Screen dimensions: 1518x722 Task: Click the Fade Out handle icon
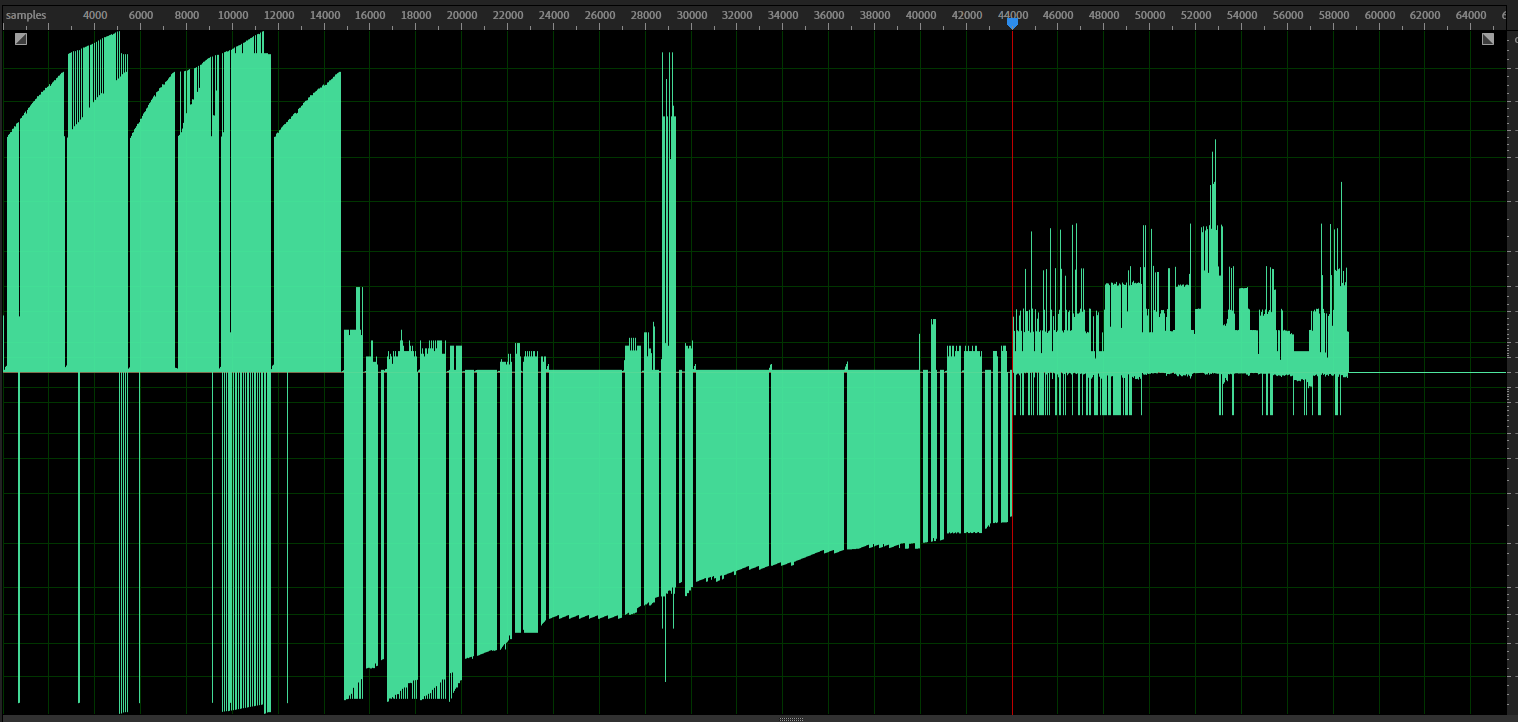coord(1487,39)
